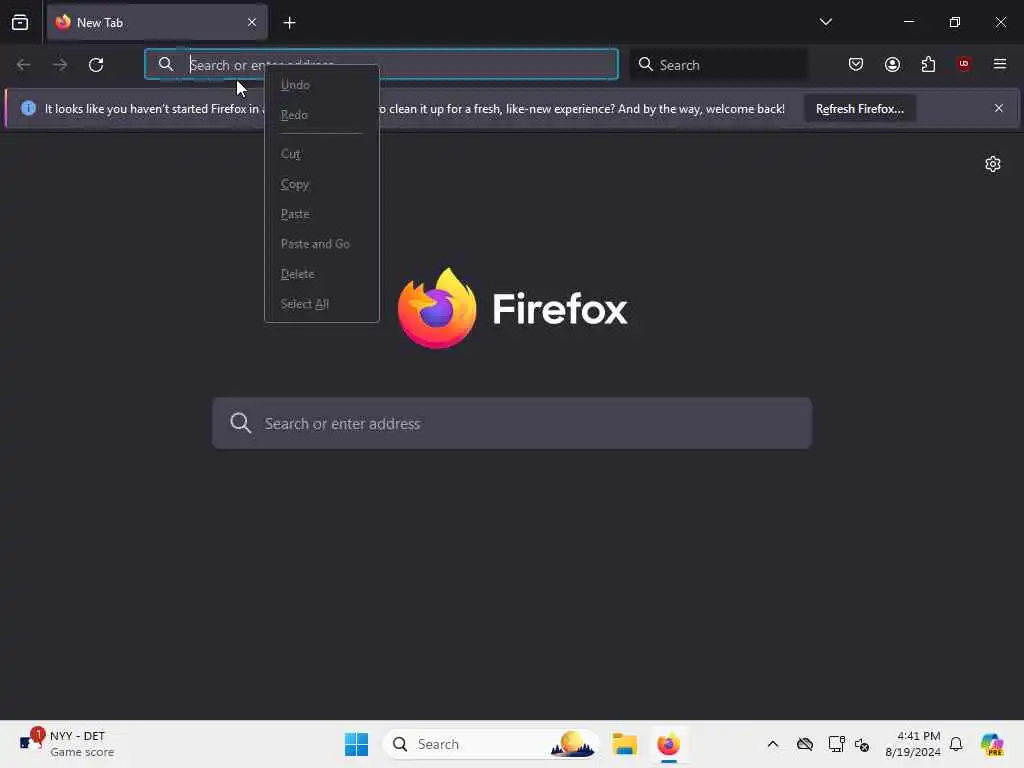Focus the address bar field
Viewport: 1024px width, 768px height.
tap(381, 64)
